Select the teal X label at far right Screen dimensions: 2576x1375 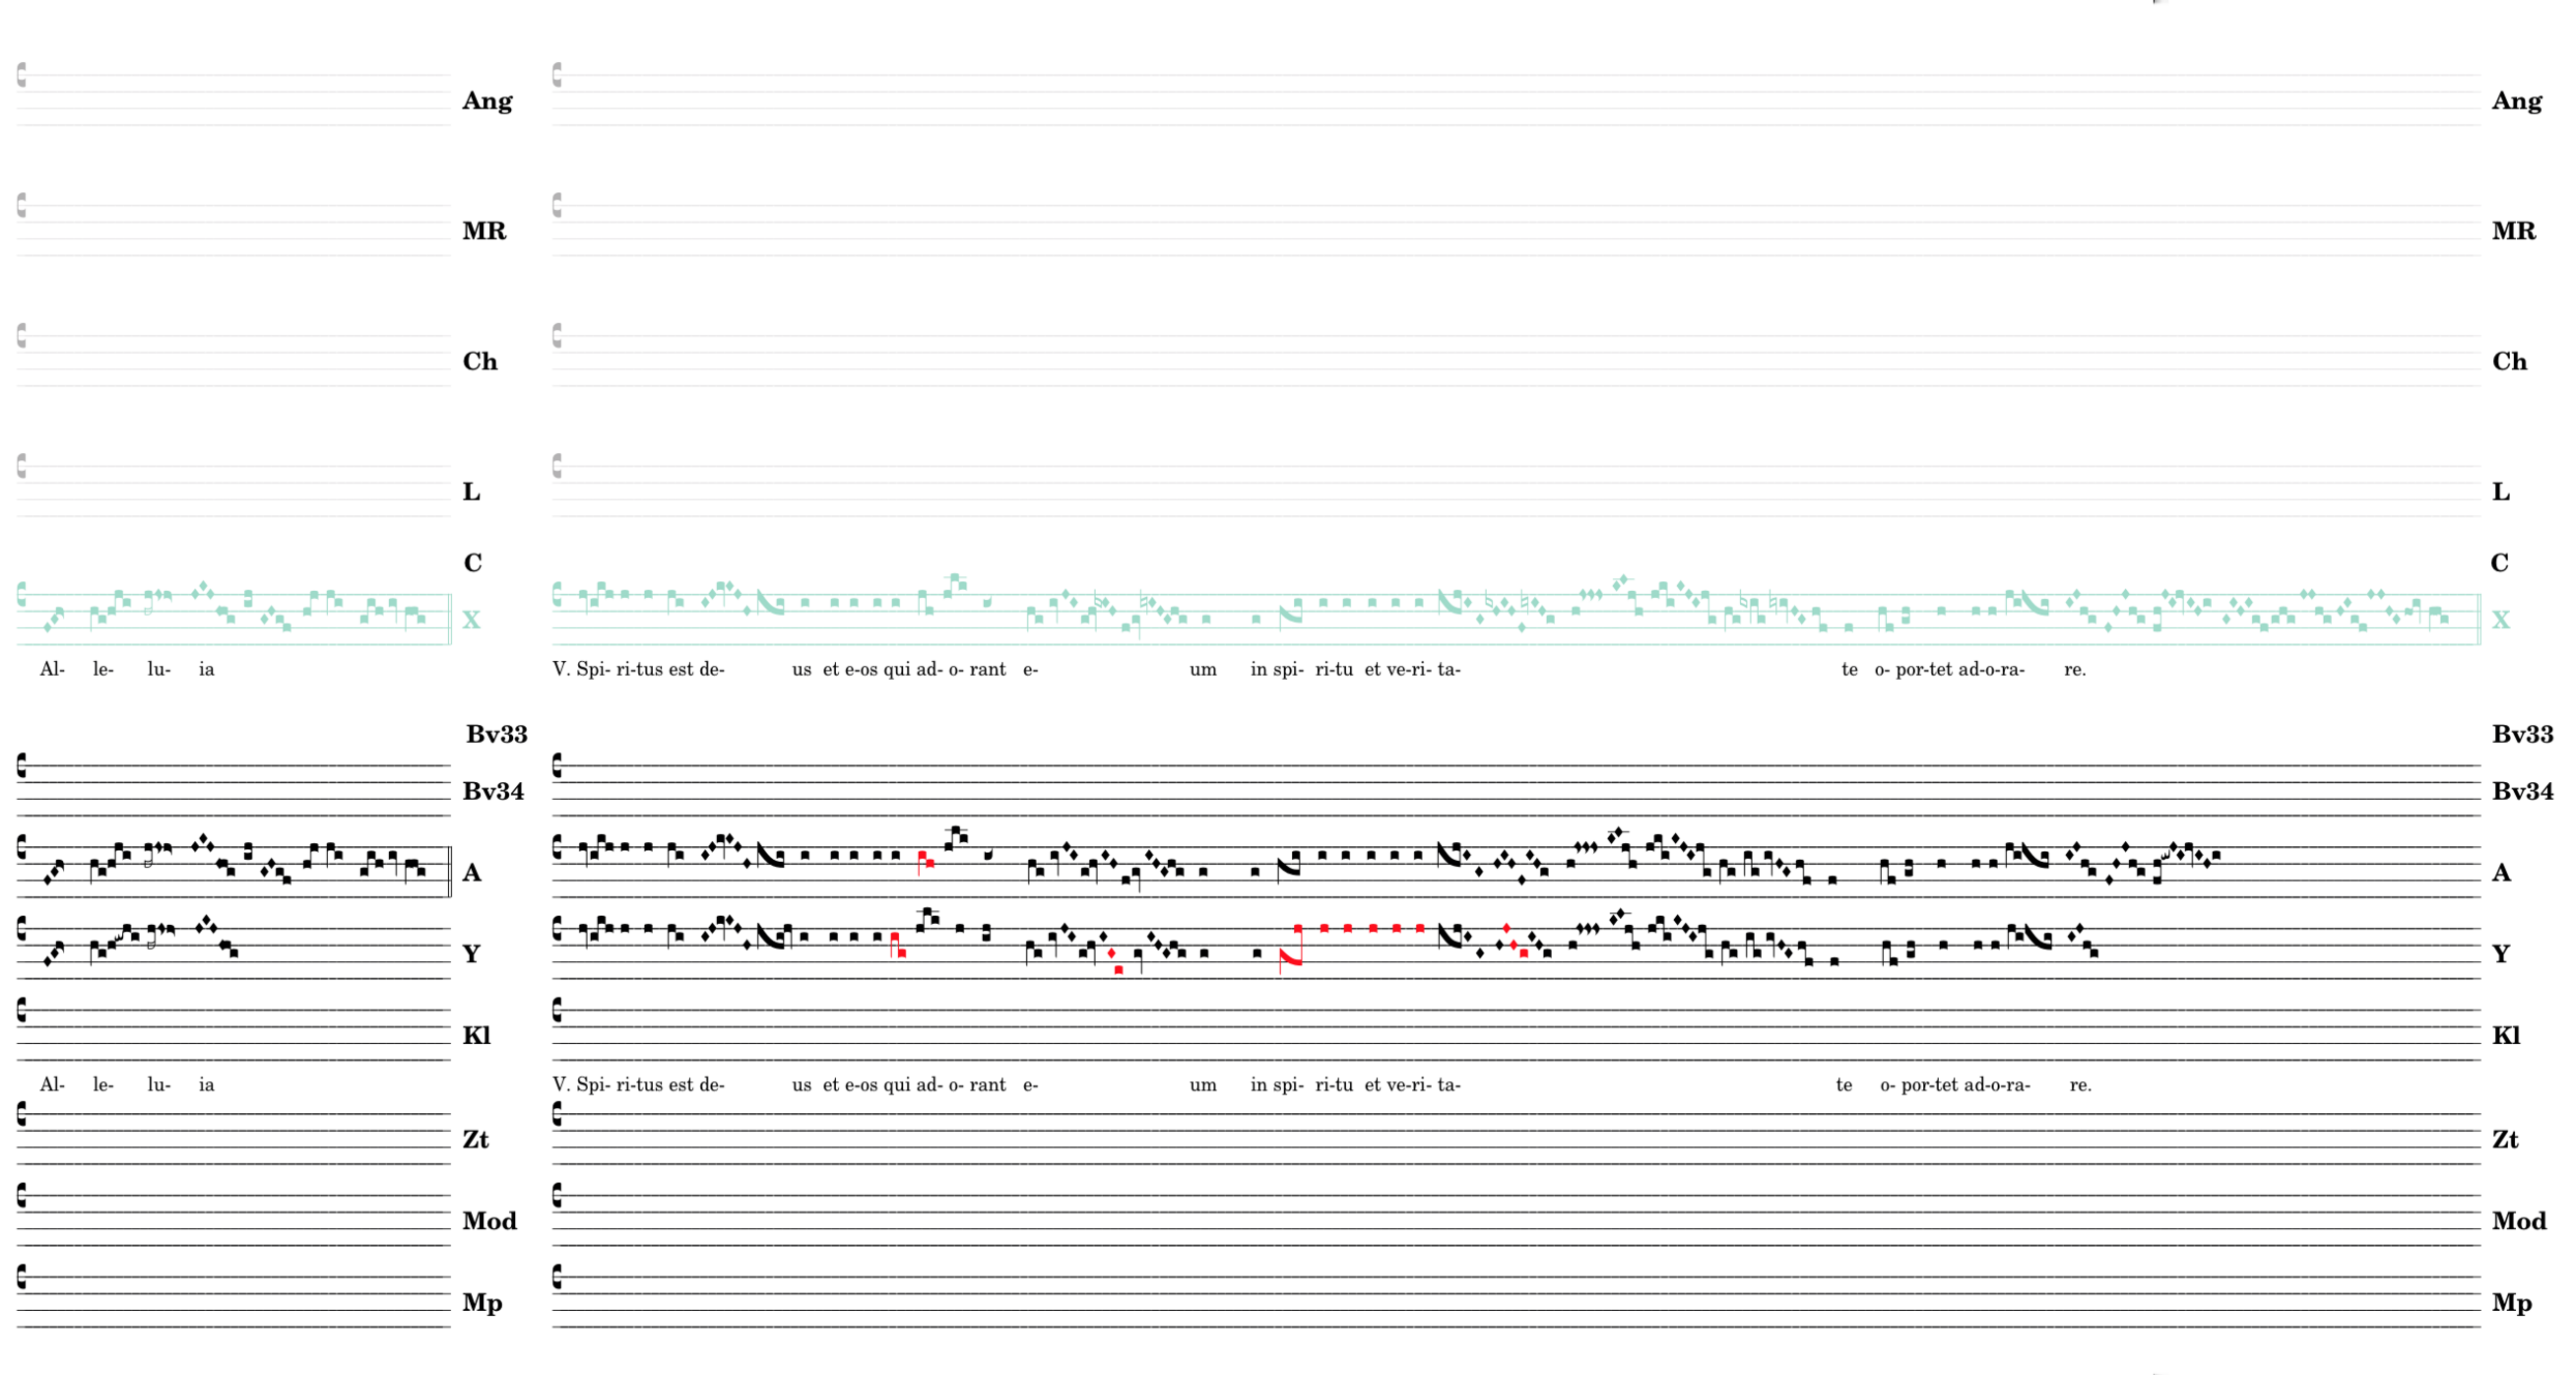pyautogui.click(x=2500, y=620)
